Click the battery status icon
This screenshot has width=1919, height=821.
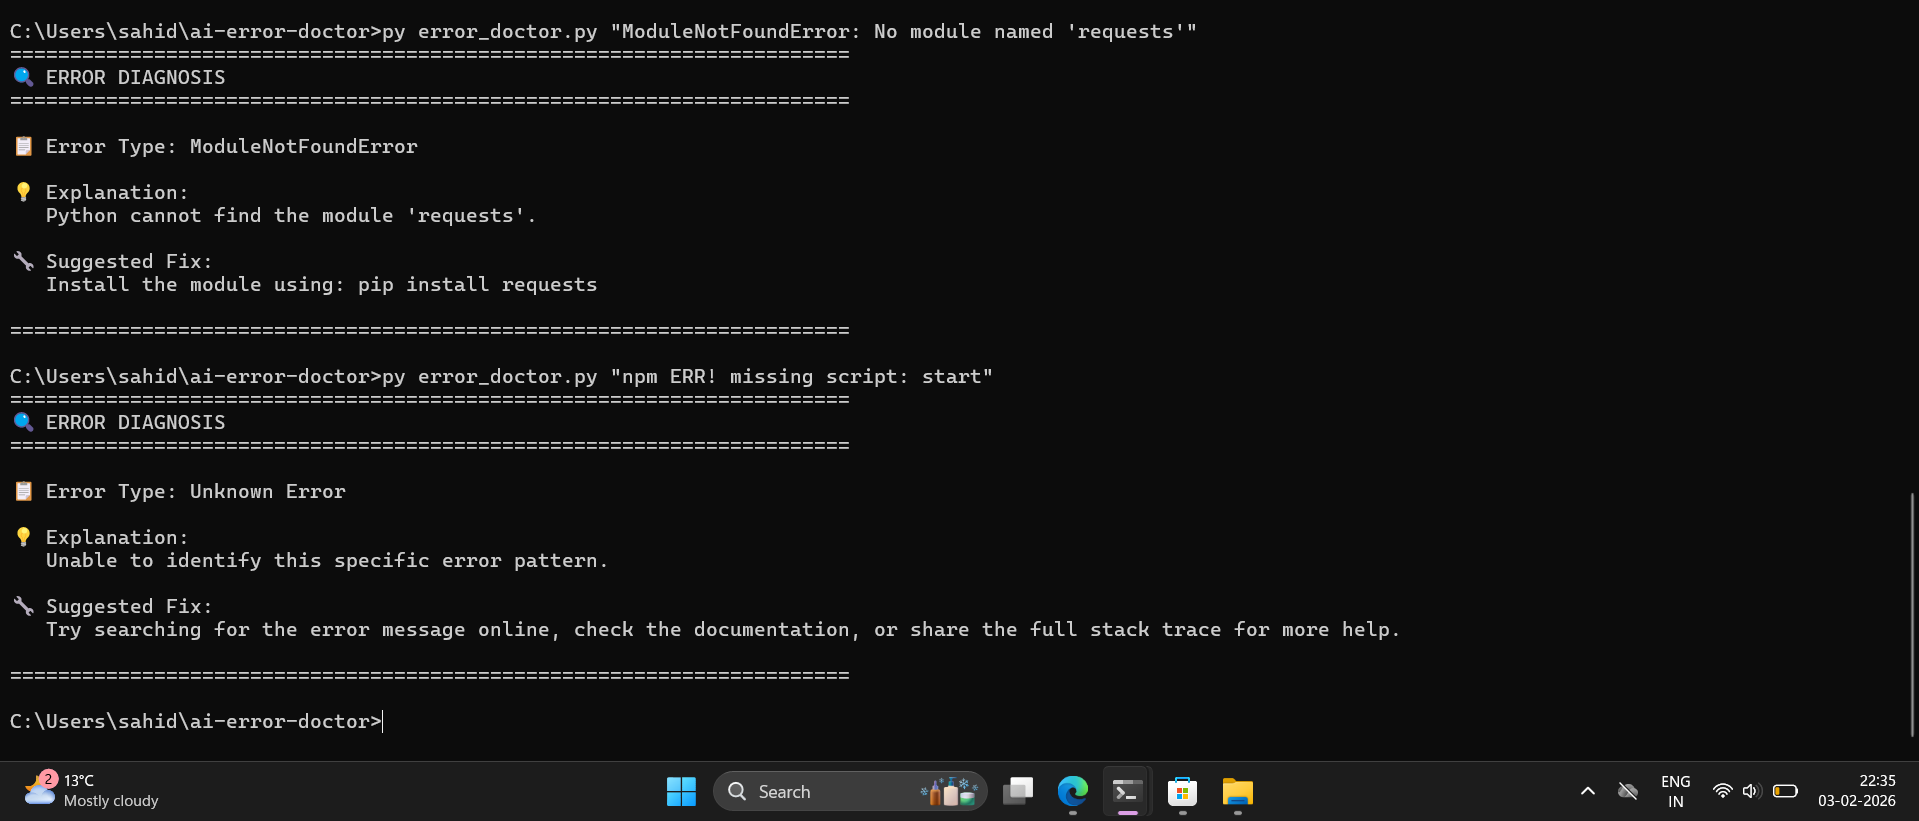(1785, 791)
